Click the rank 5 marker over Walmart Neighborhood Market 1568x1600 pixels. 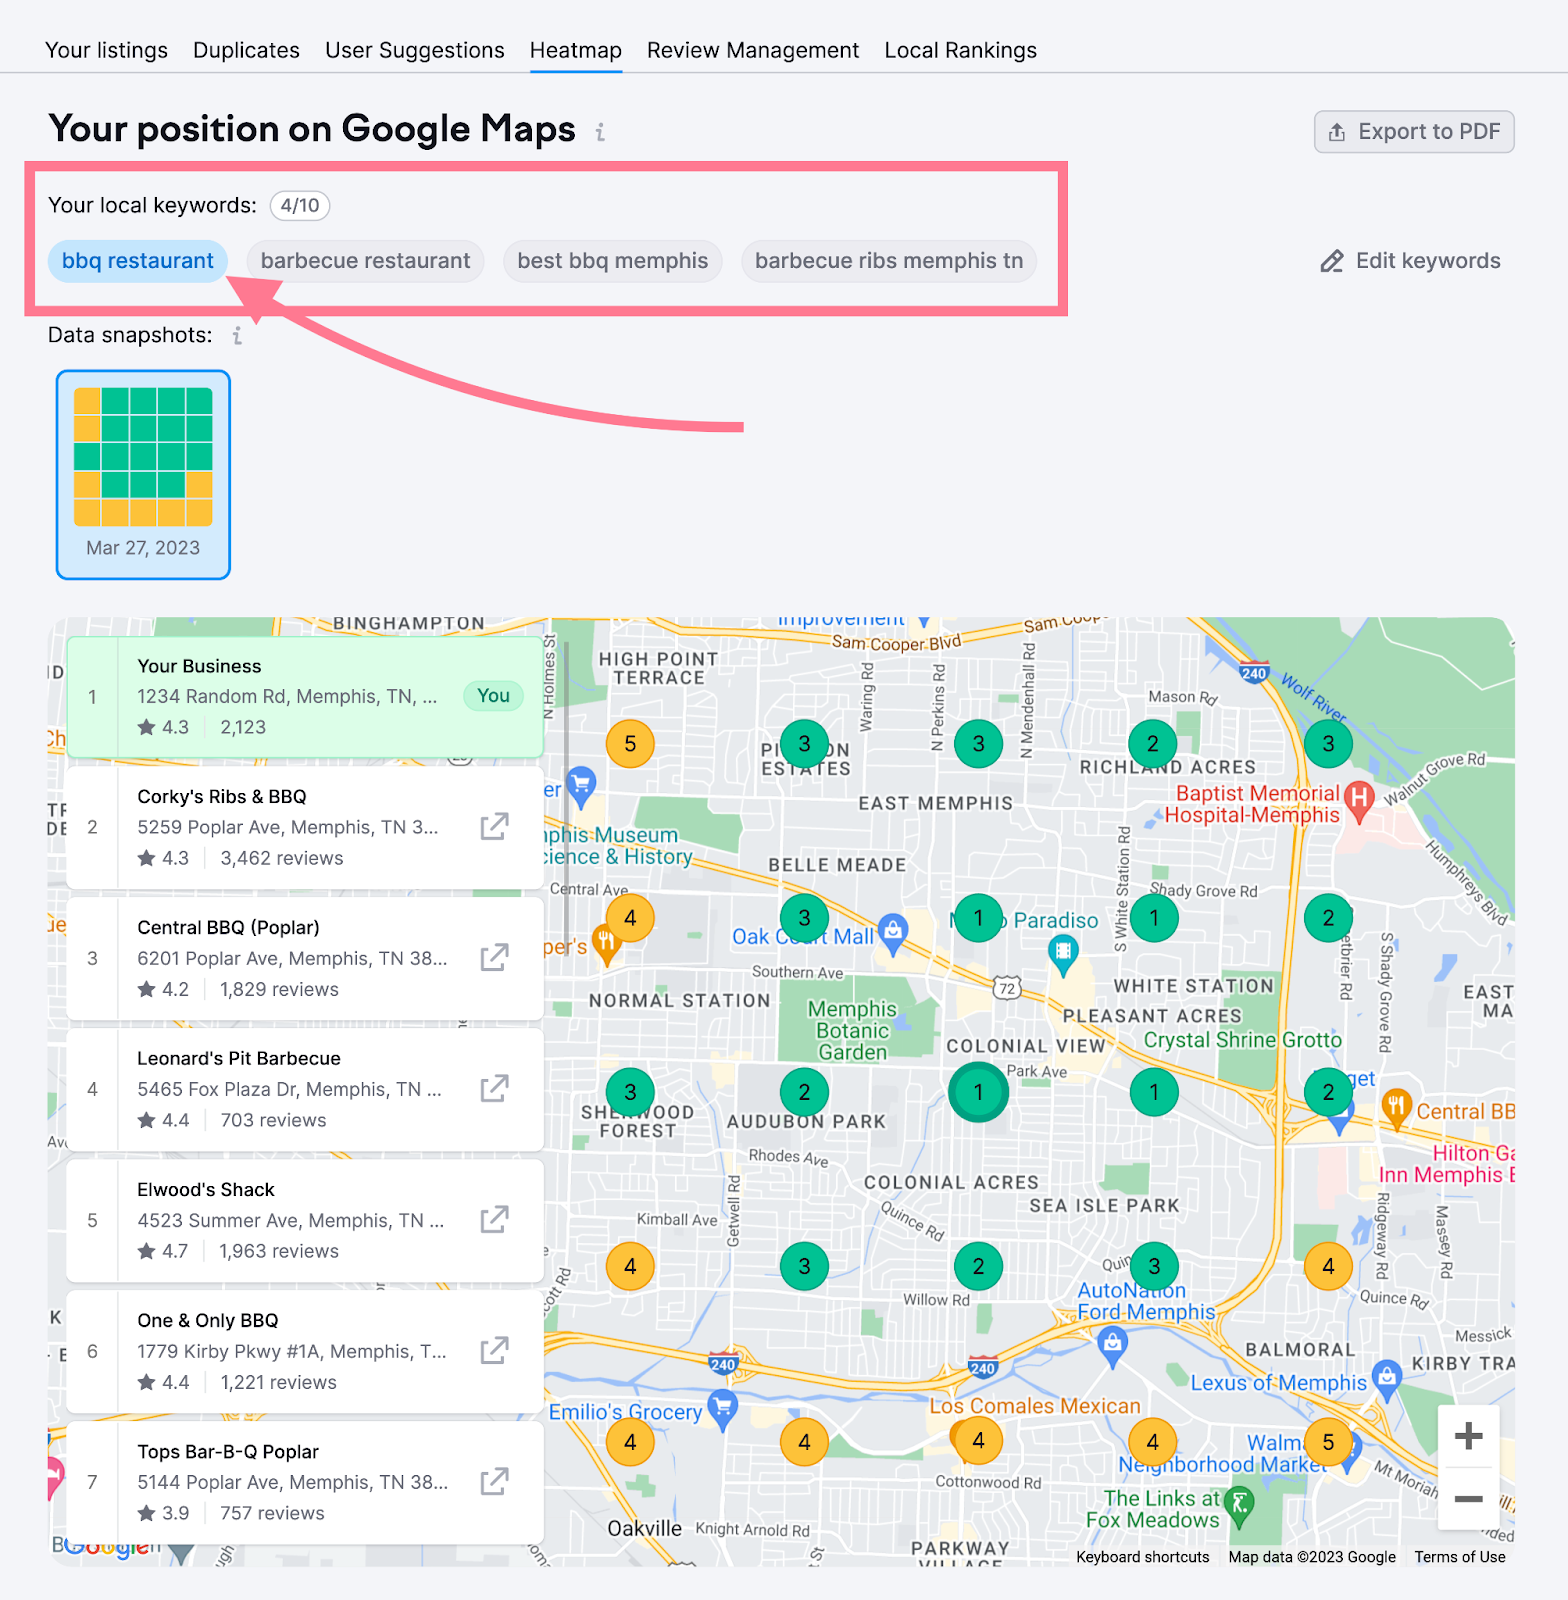[1328, 1442]
